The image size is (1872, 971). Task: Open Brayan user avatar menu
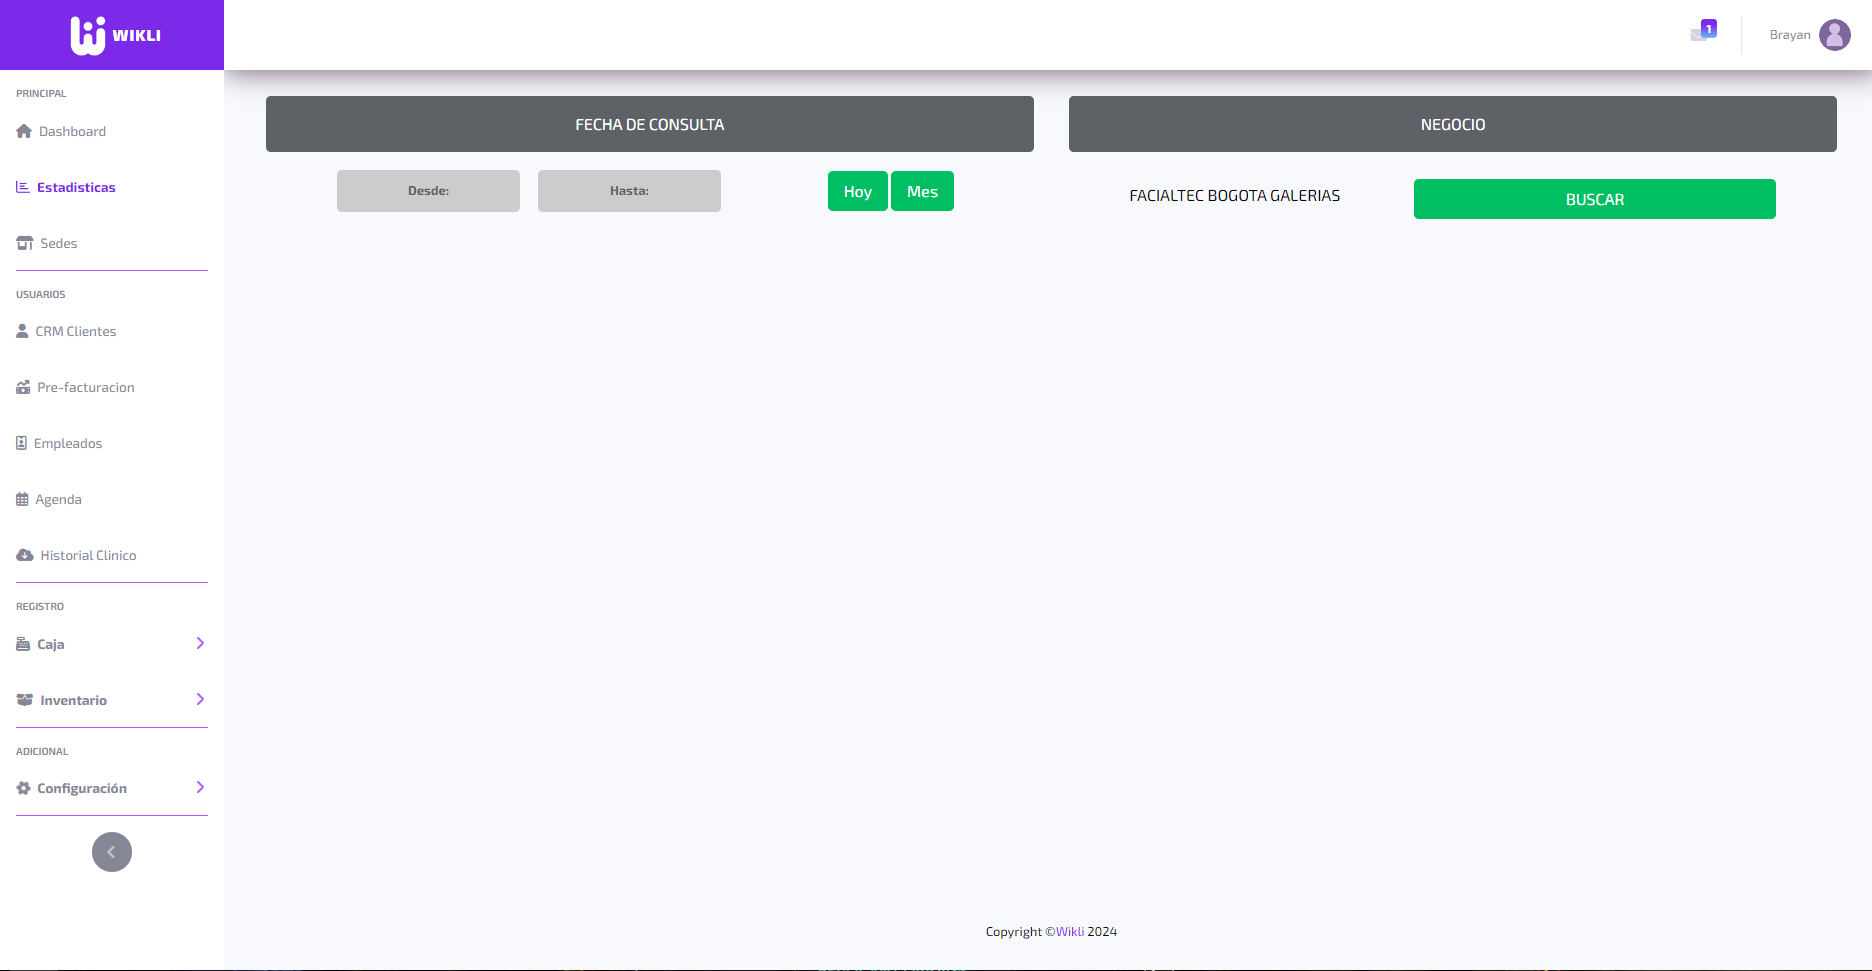(1835, 35)
